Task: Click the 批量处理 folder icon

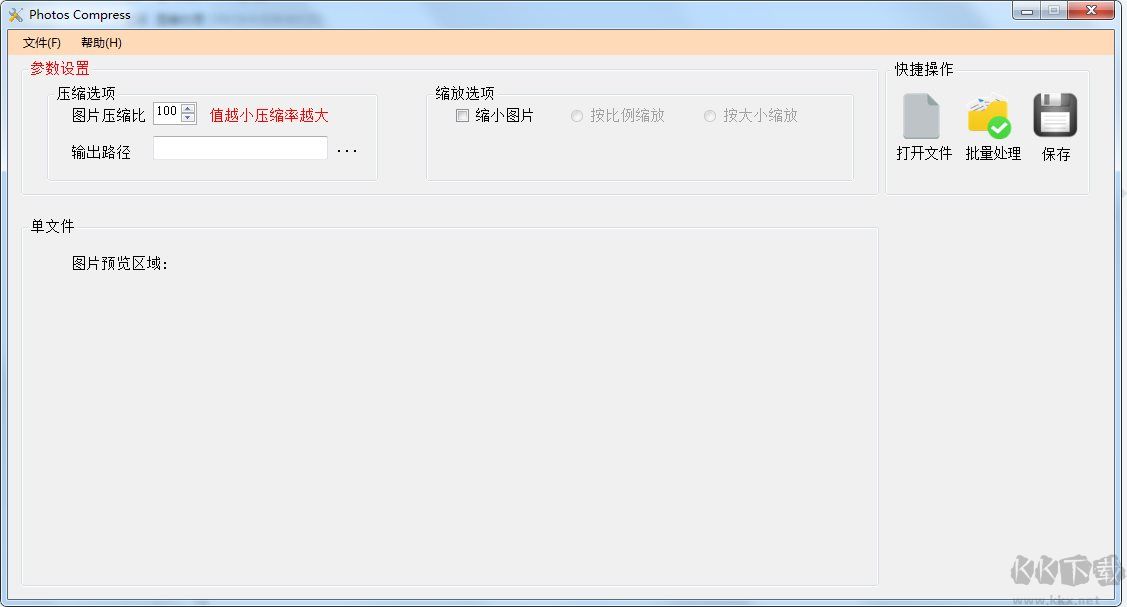Action: [990, 116]
